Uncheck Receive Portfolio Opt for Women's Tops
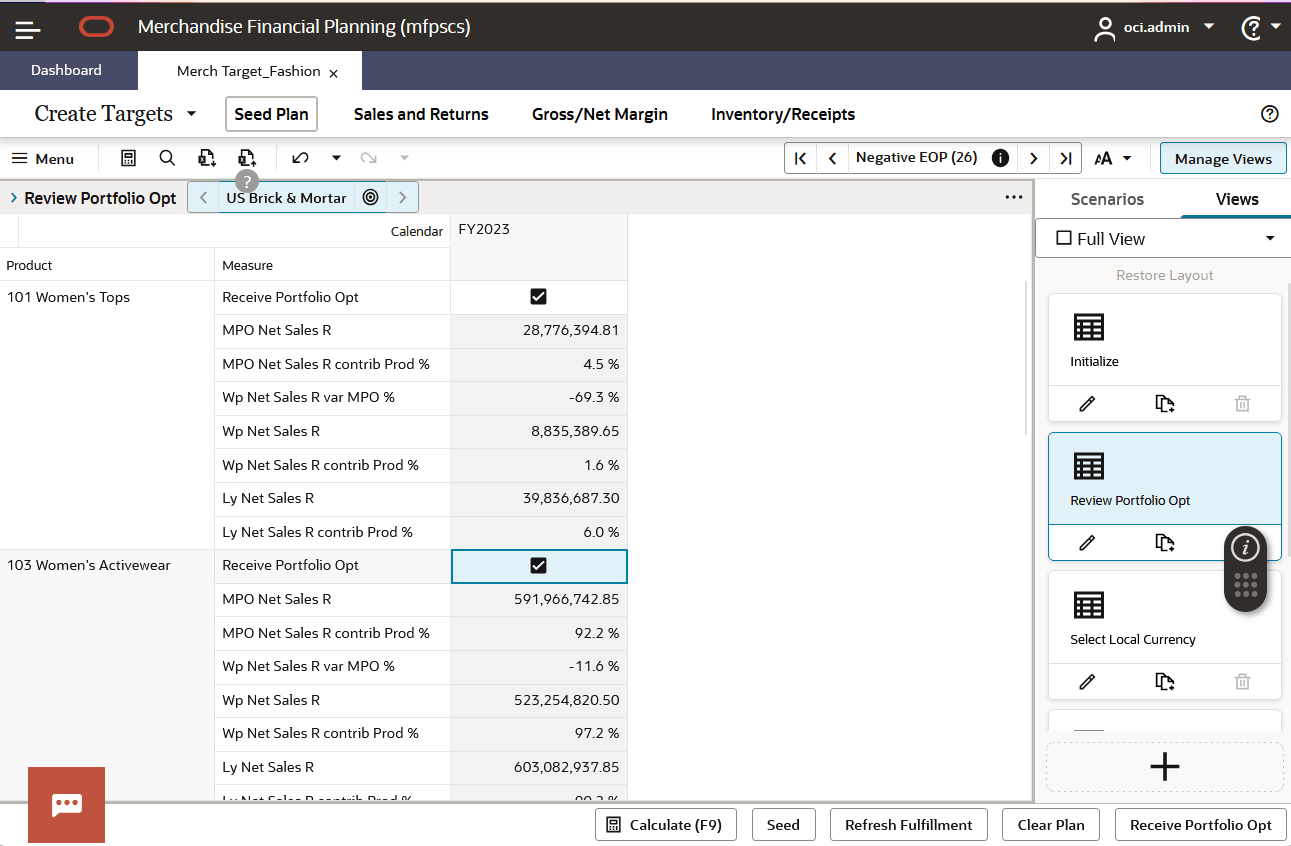This screenshot has width=1291, height=846. point(538,296)
